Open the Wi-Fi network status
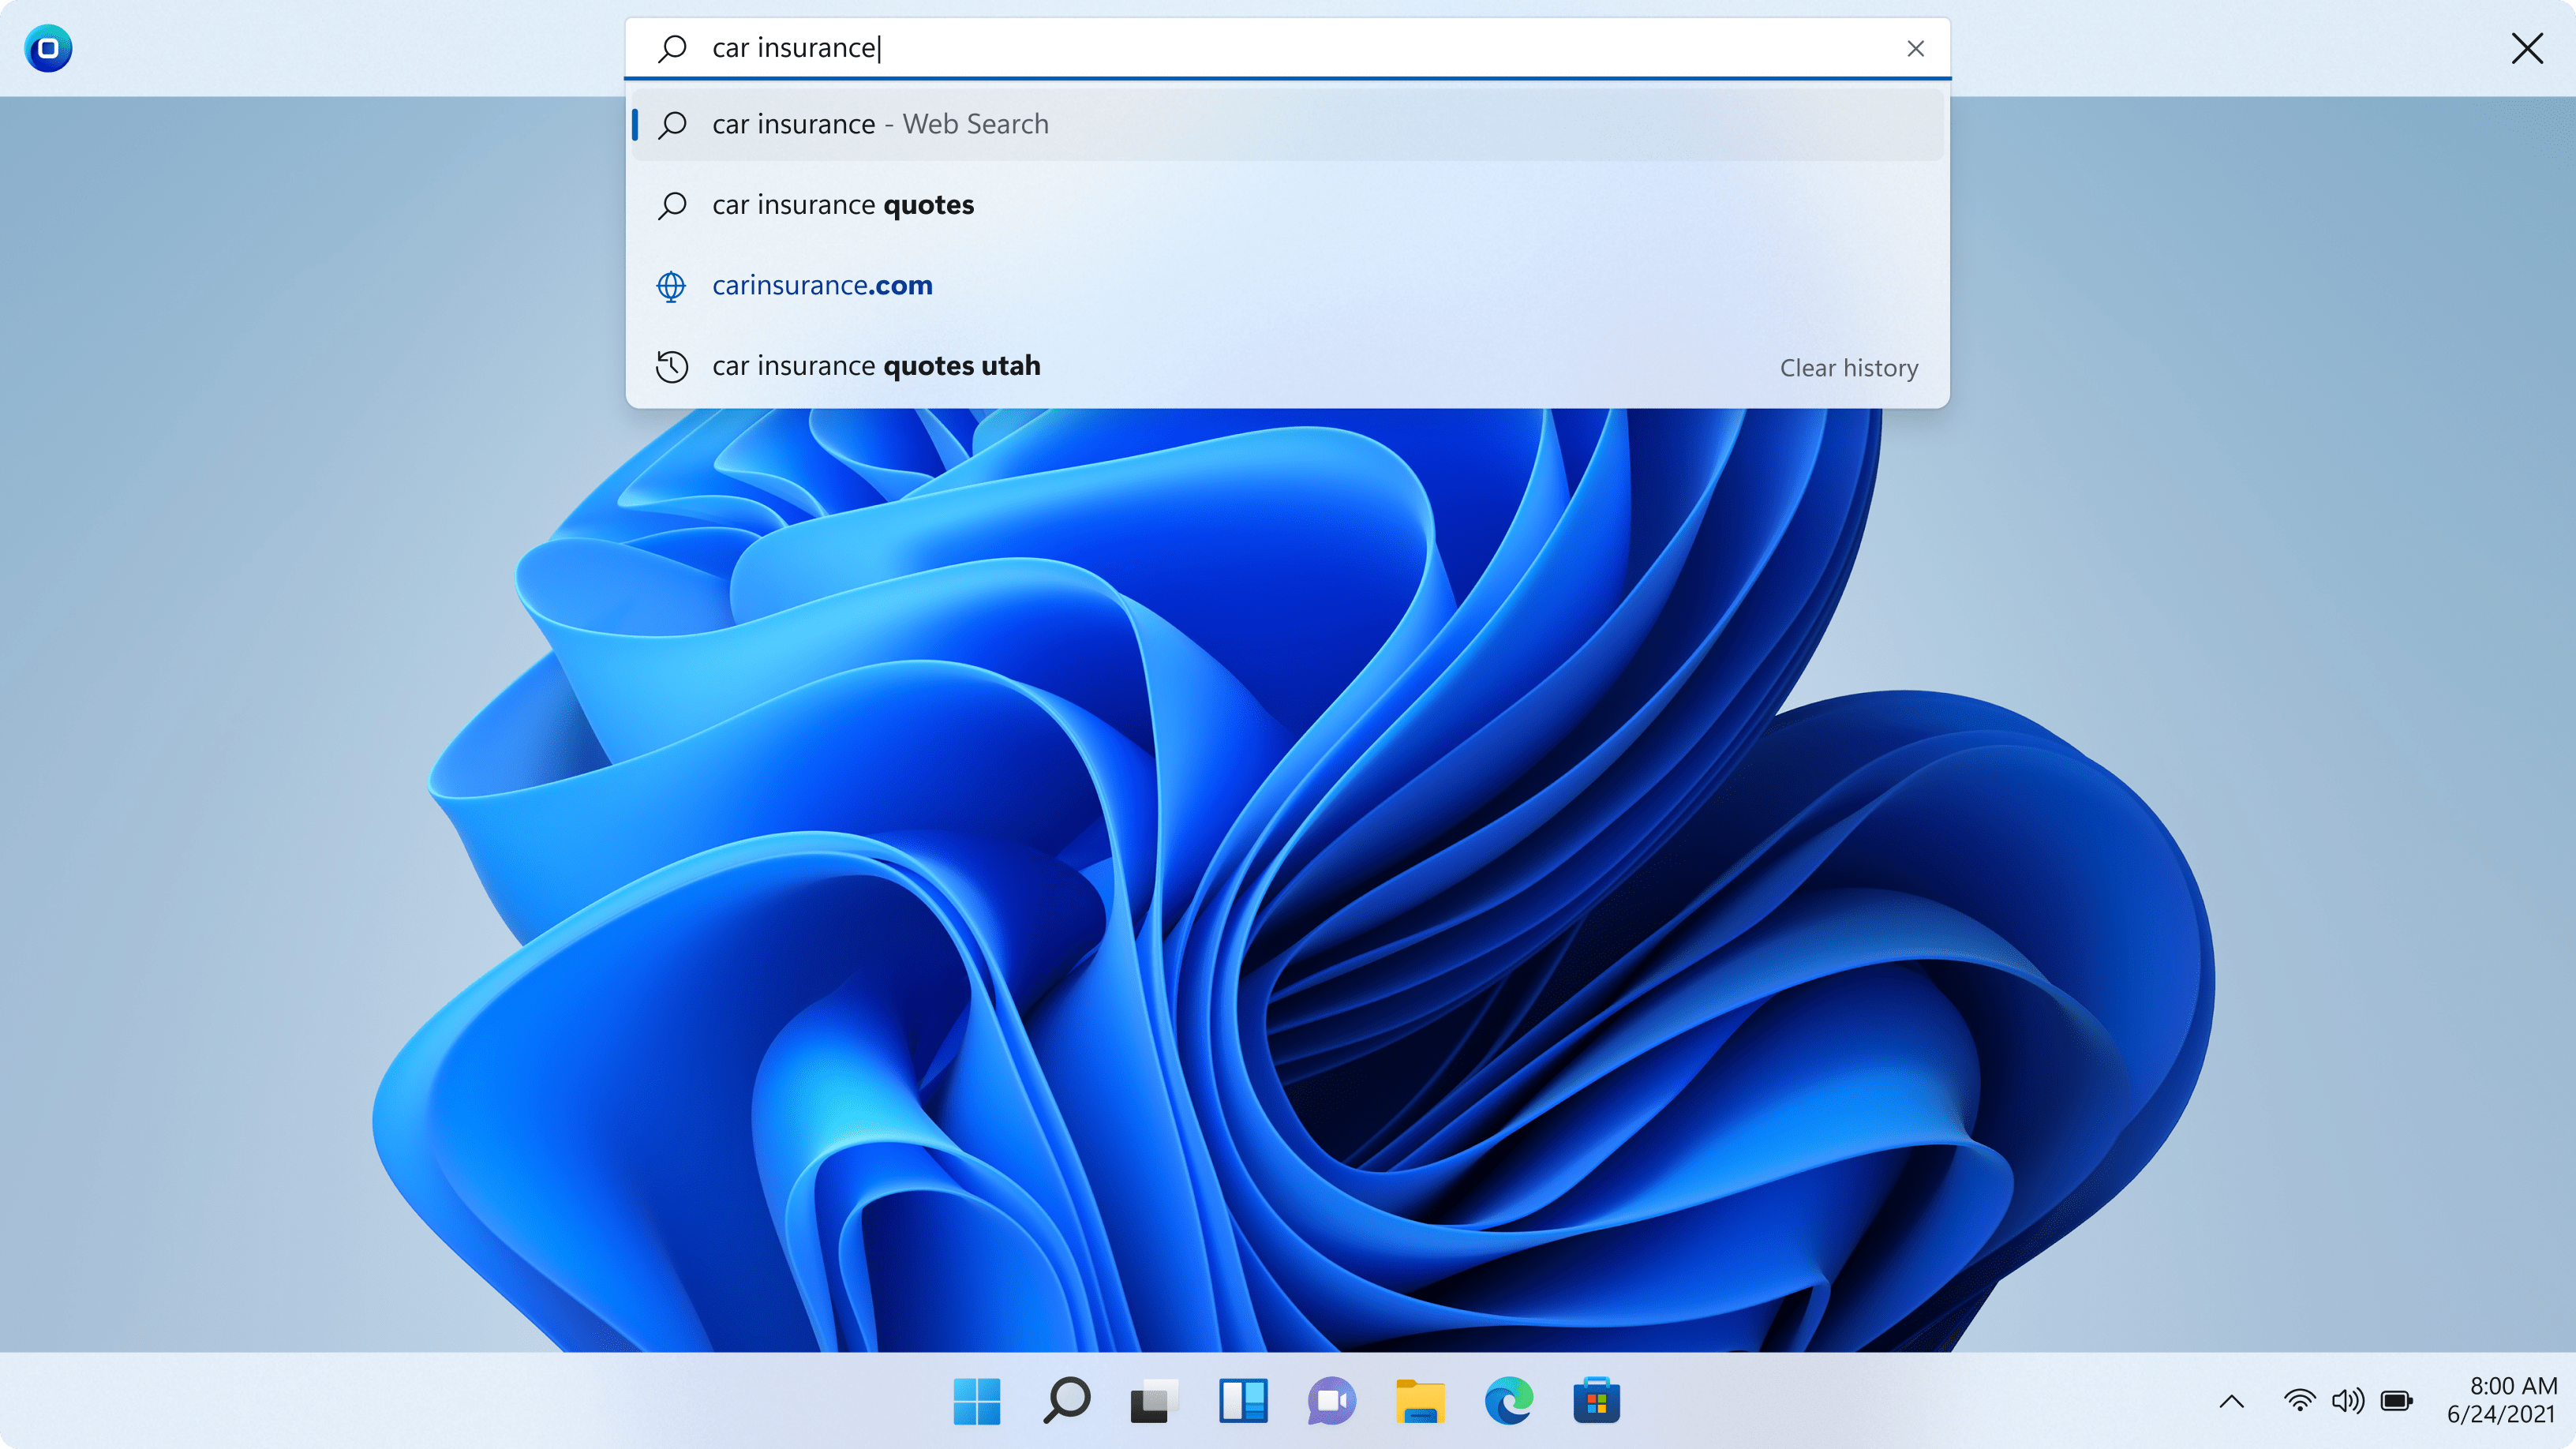 (x=2299, y=1400)
